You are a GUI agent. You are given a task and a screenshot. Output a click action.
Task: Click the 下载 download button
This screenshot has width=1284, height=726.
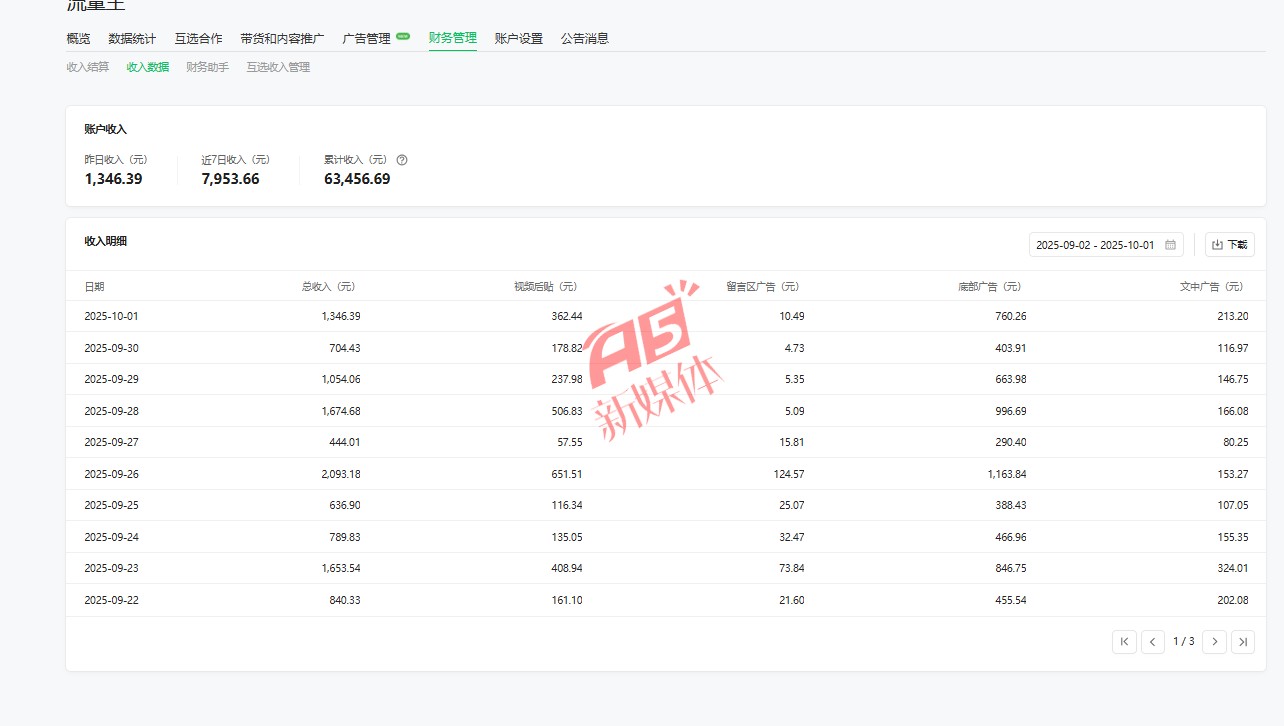(x=1229, y=245)
